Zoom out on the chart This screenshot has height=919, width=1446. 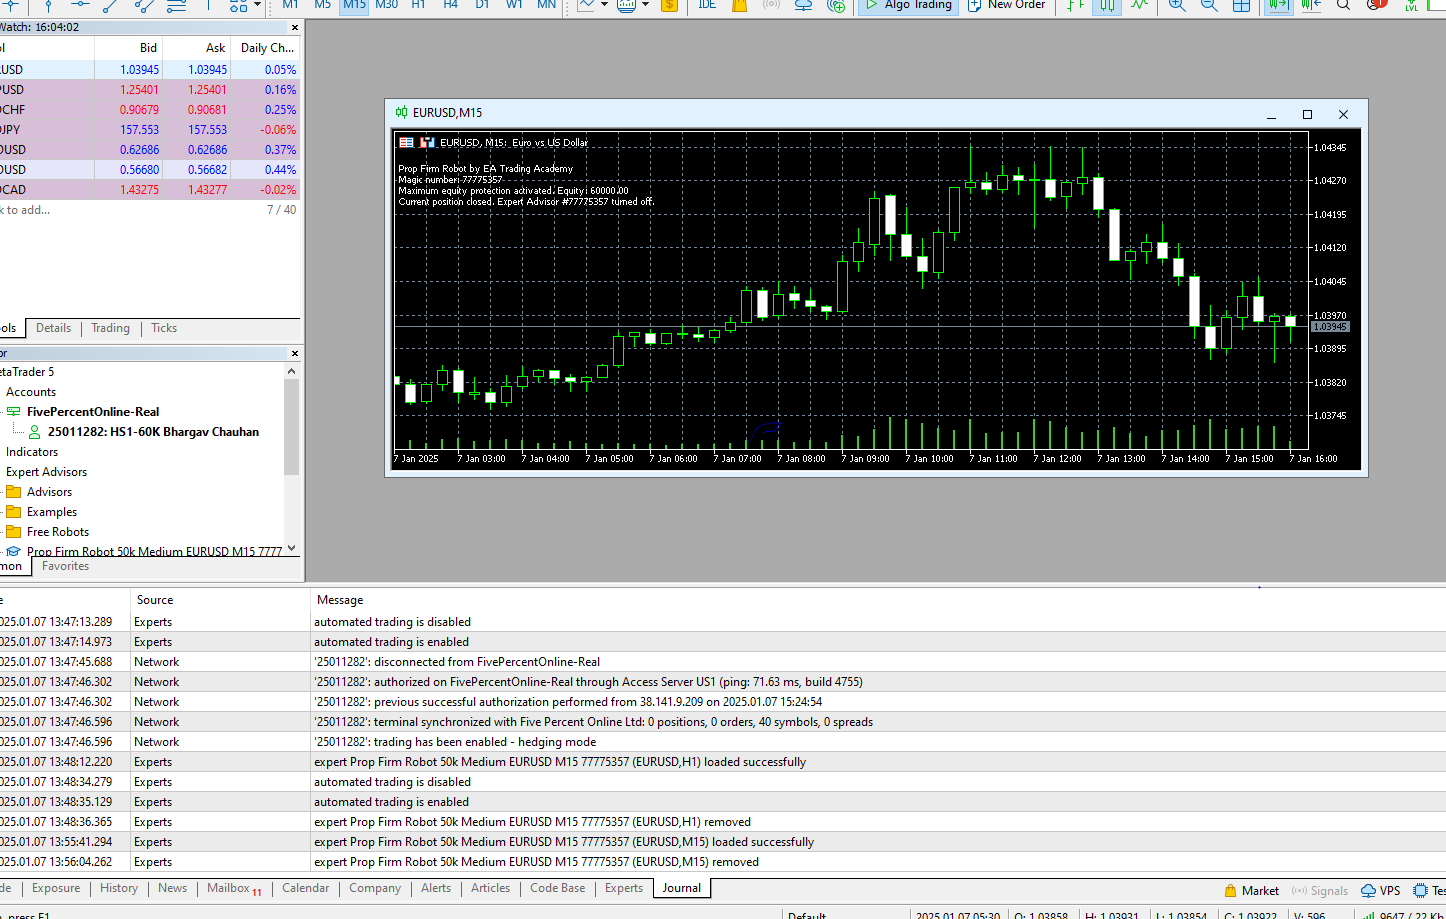coord(1209,5)
